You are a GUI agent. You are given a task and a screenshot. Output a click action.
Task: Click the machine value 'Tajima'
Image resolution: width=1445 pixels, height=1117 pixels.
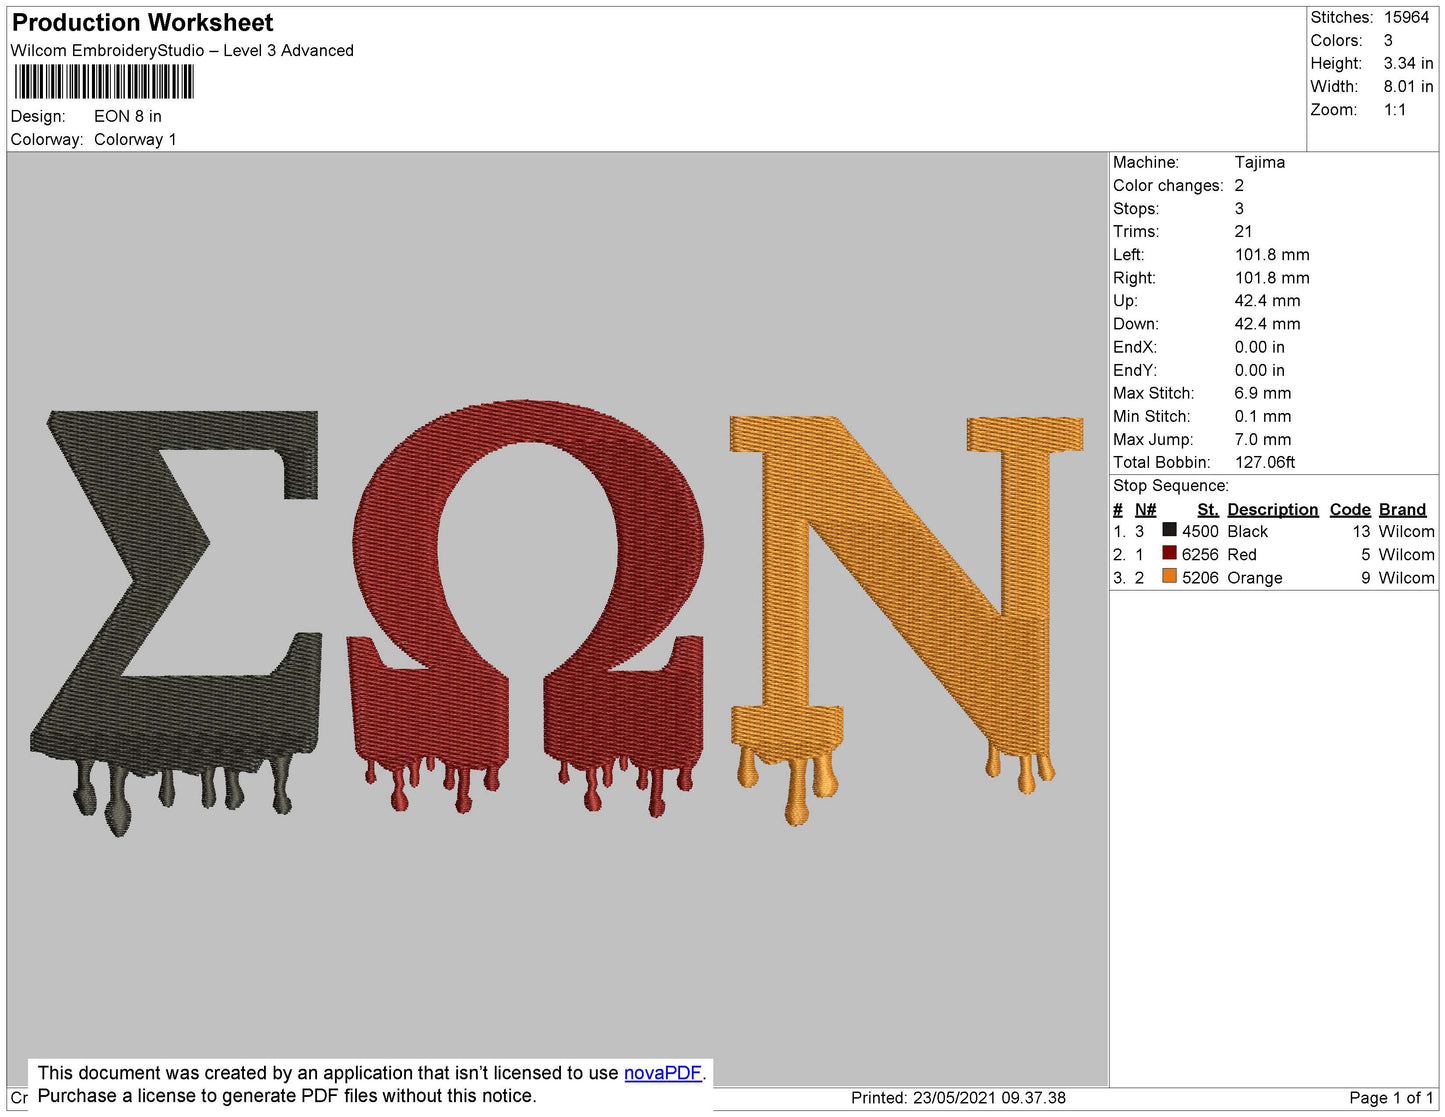[x=1260, y=163]
